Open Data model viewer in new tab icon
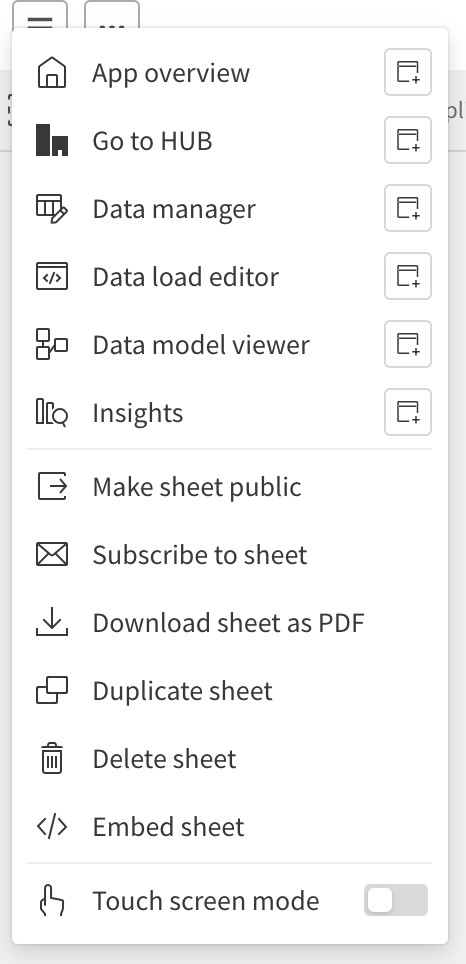Viewport: 466px width, 964px height. click(x=408, y=344)
